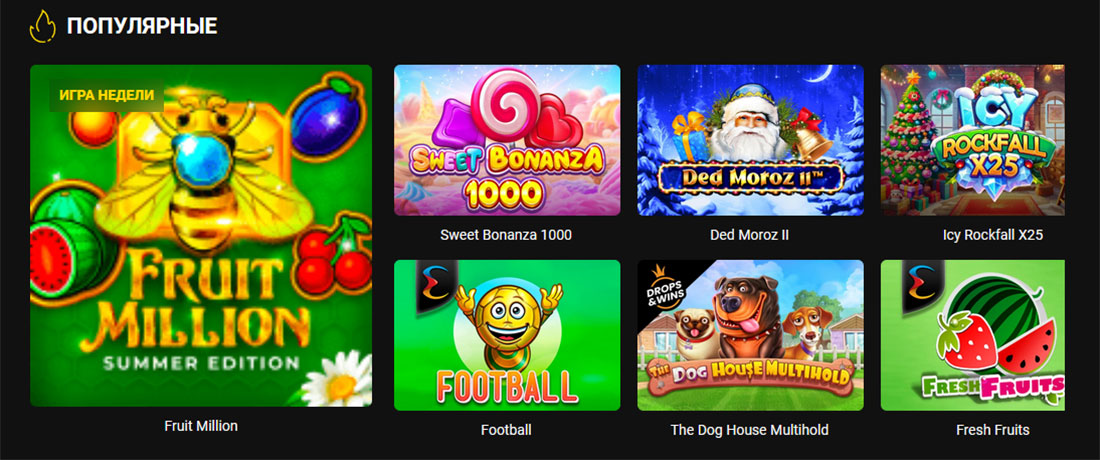
Task: Open the Fruit Million game thumbnail
Action: 201,236
